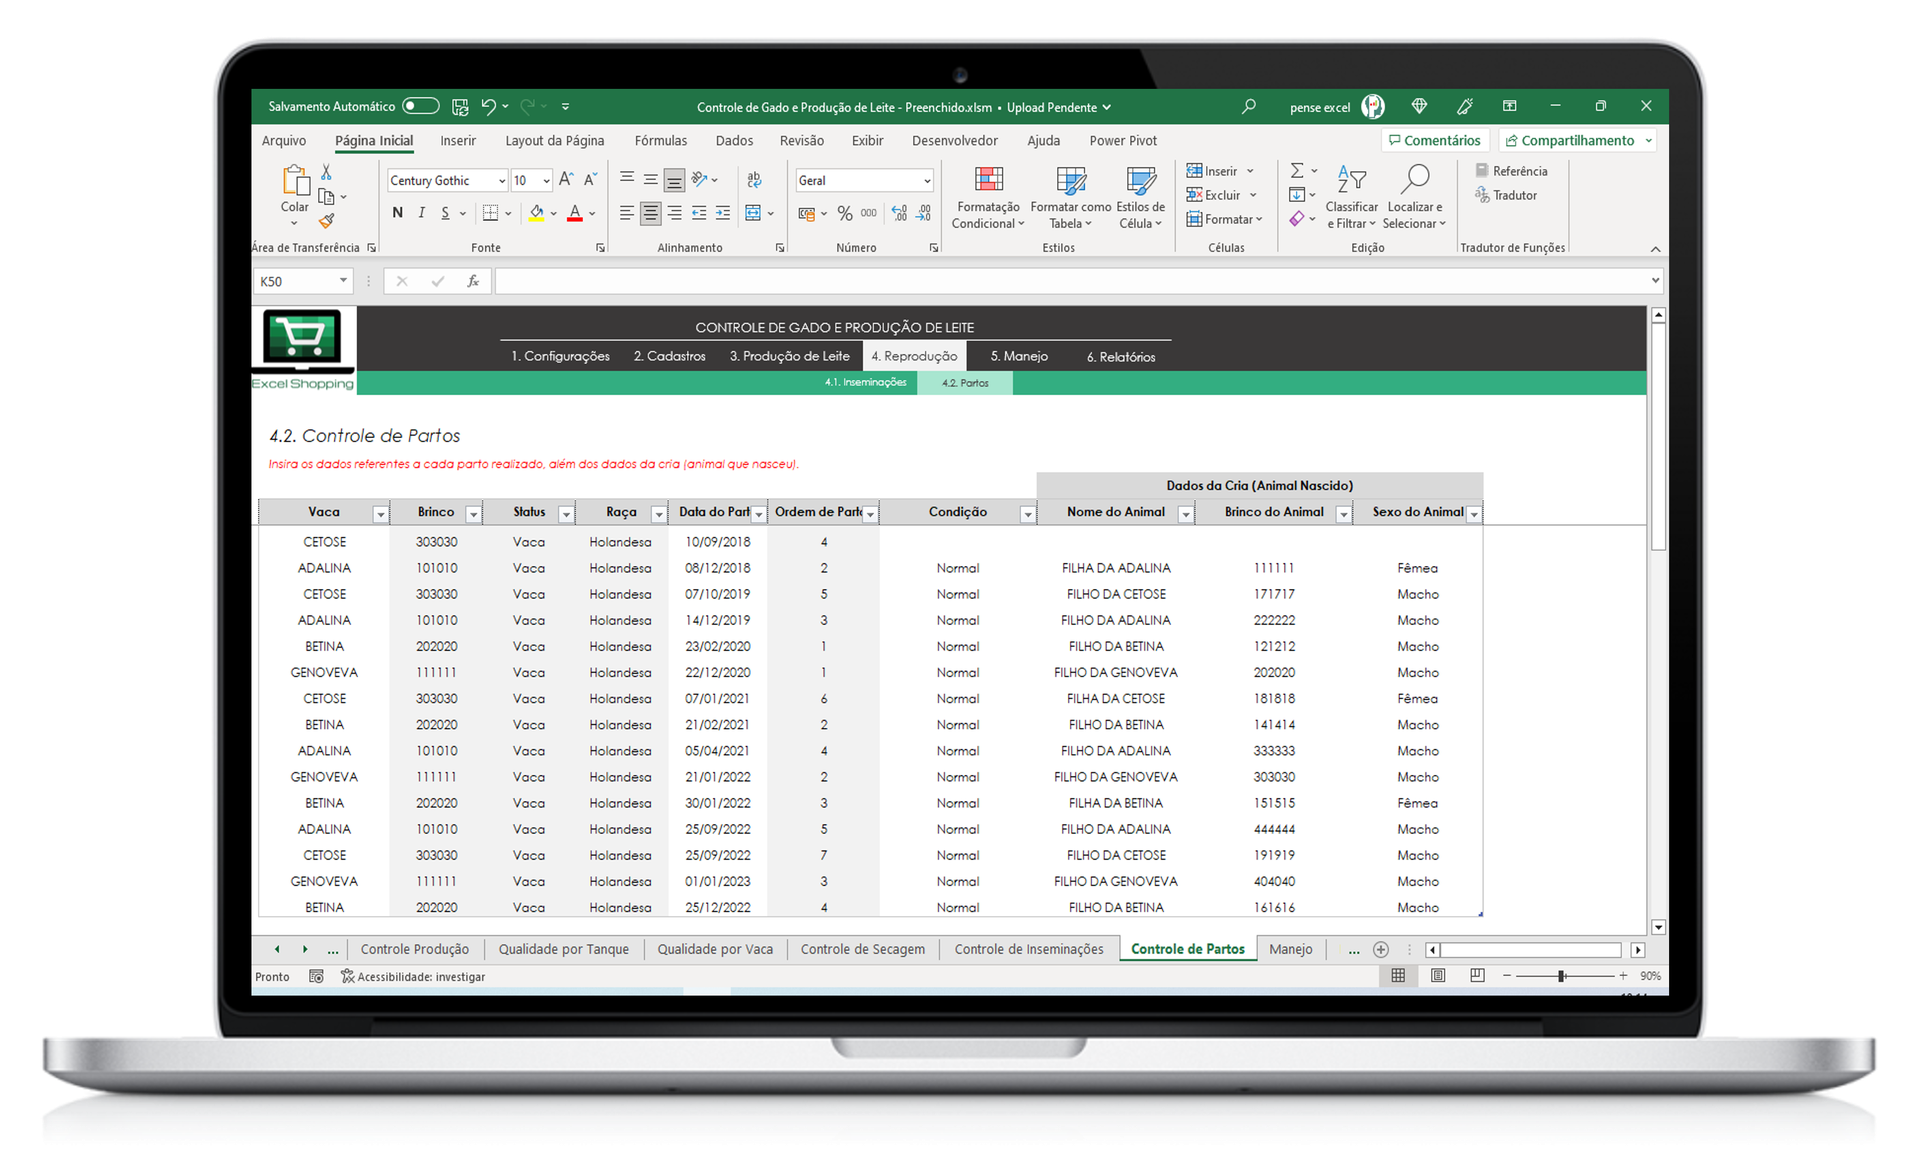The height and width of the screenshot is (1151, 1920).
Task: Toggle the Salvamento Automático switch
Action: (421, 106)
